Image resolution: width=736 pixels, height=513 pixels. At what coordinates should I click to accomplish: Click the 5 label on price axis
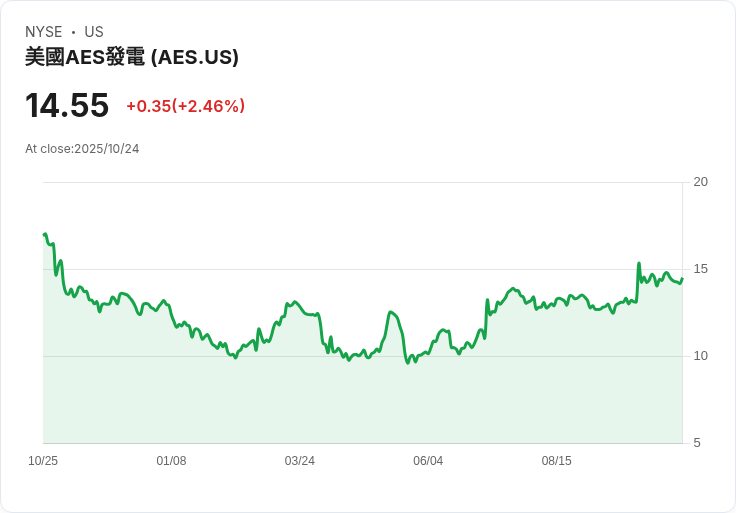(x=697, y=443)
